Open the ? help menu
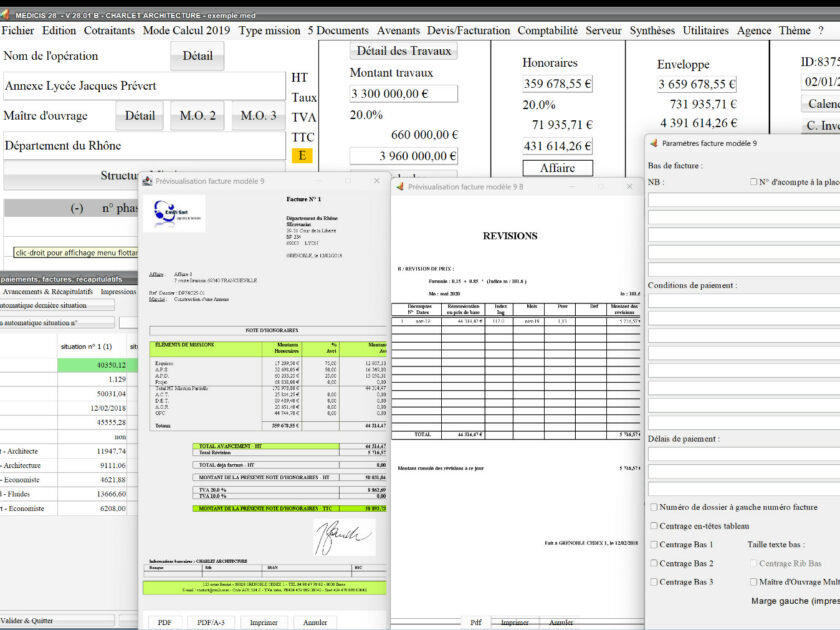Viewport: 840px width, 630px height. [x=821, y=31]
